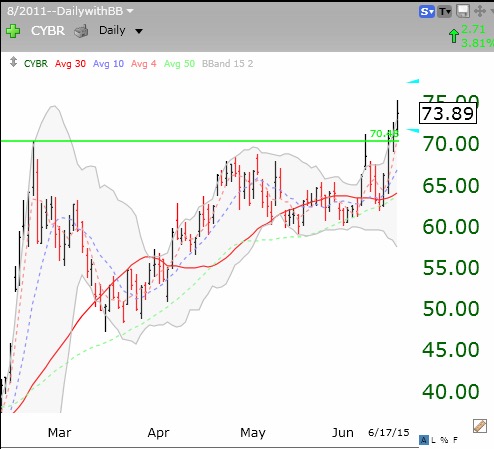The width and height of the screenshot is (494, 449).
Task: Toggle the L logarithmic scale option
Action: (433, 440)
